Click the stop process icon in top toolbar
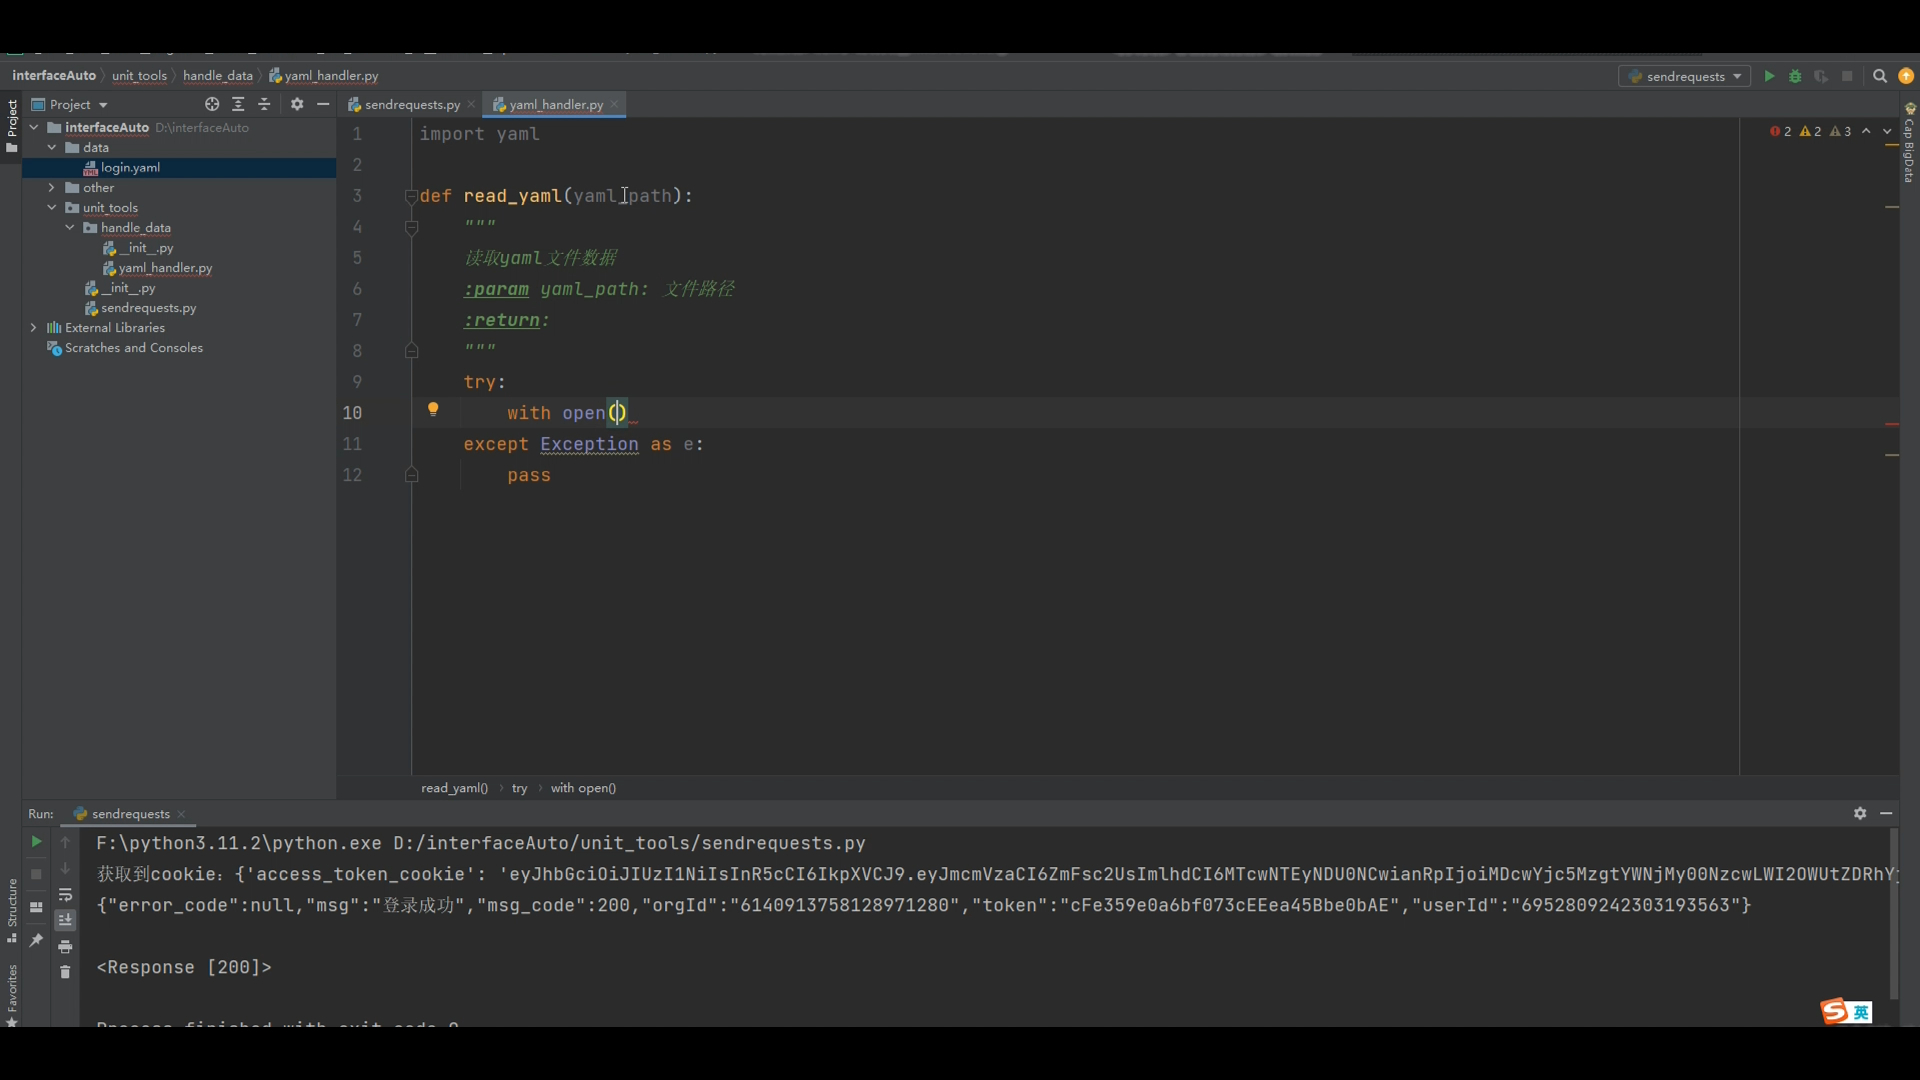Screen dimensions: 1920x1080 coord(1847,76)
